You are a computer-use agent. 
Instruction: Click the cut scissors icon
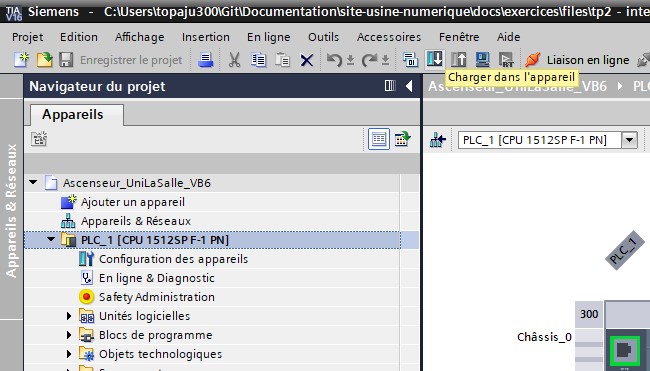(x=235, y=60)
